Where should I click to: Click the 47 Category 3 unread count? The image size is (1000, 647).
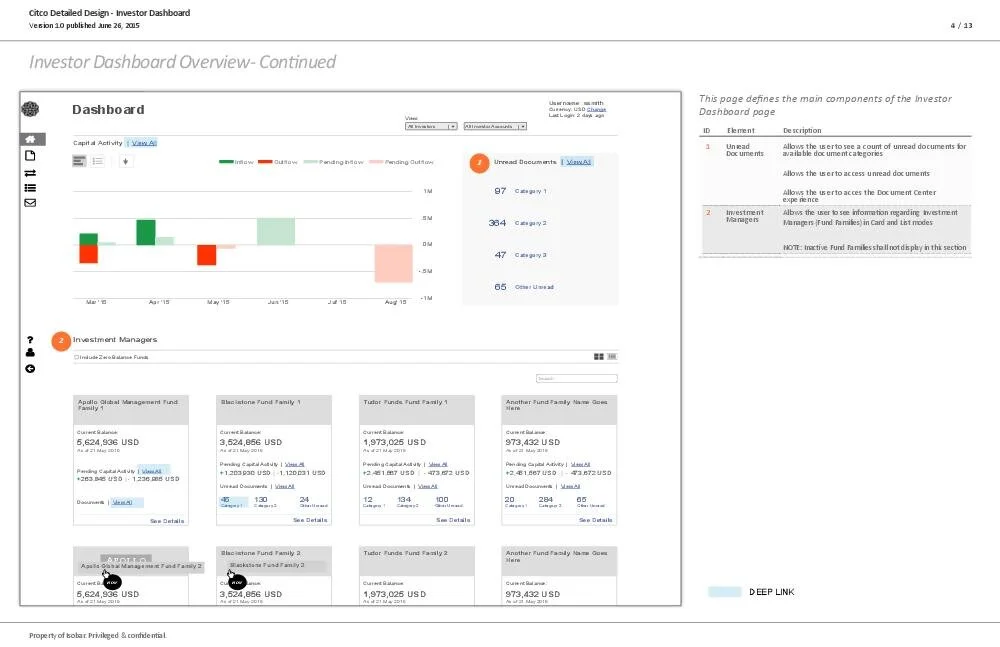click(501, 255)
